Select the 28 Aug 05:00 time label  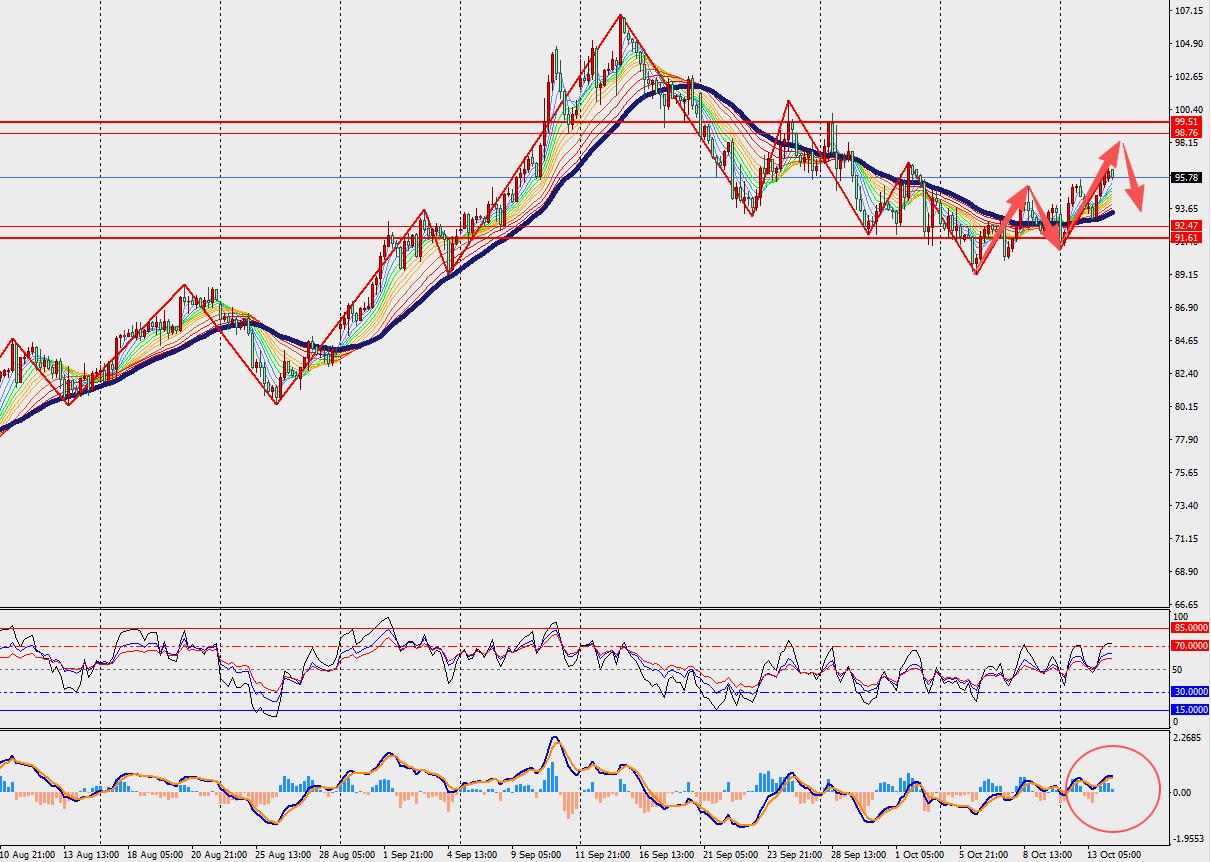(347, 855)
